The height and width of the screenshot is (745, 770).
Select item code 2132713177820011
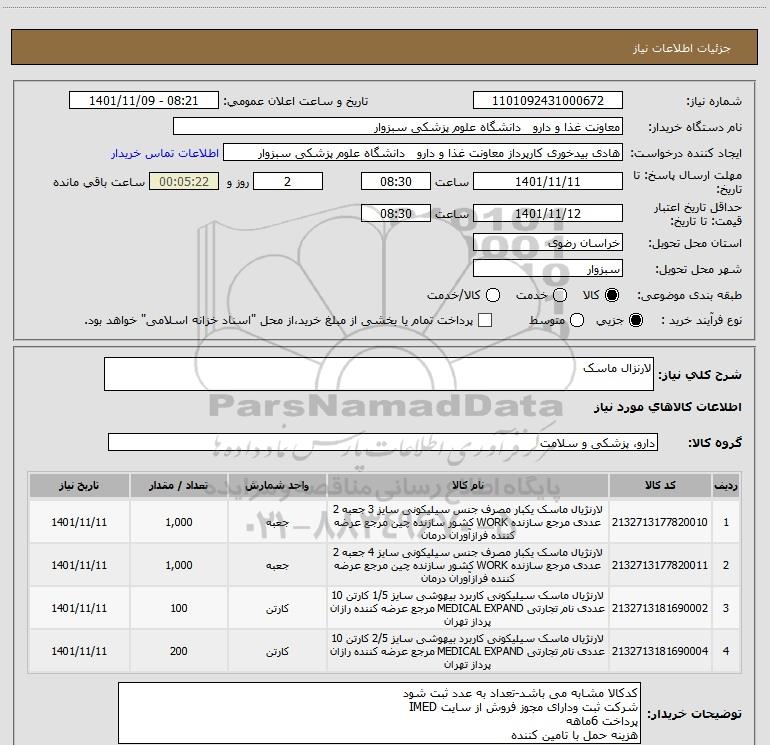[x=660, y=565]
